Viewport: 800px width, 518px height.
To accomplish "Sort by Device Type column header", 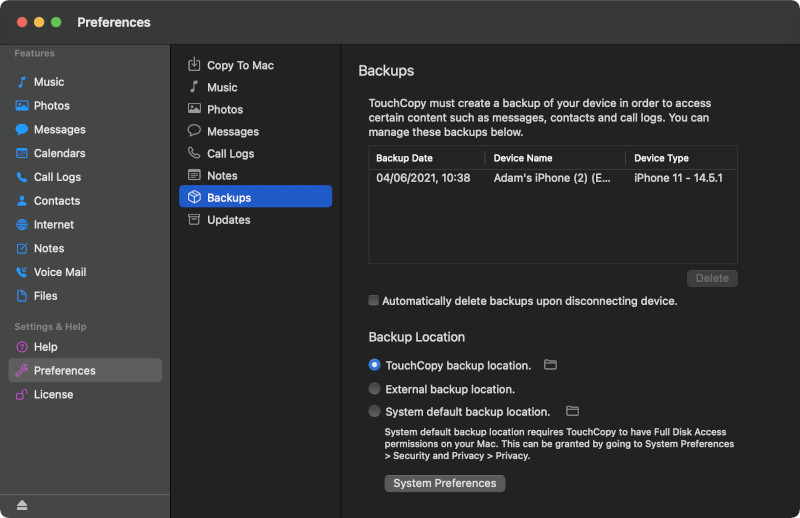I will coord(682,158).
